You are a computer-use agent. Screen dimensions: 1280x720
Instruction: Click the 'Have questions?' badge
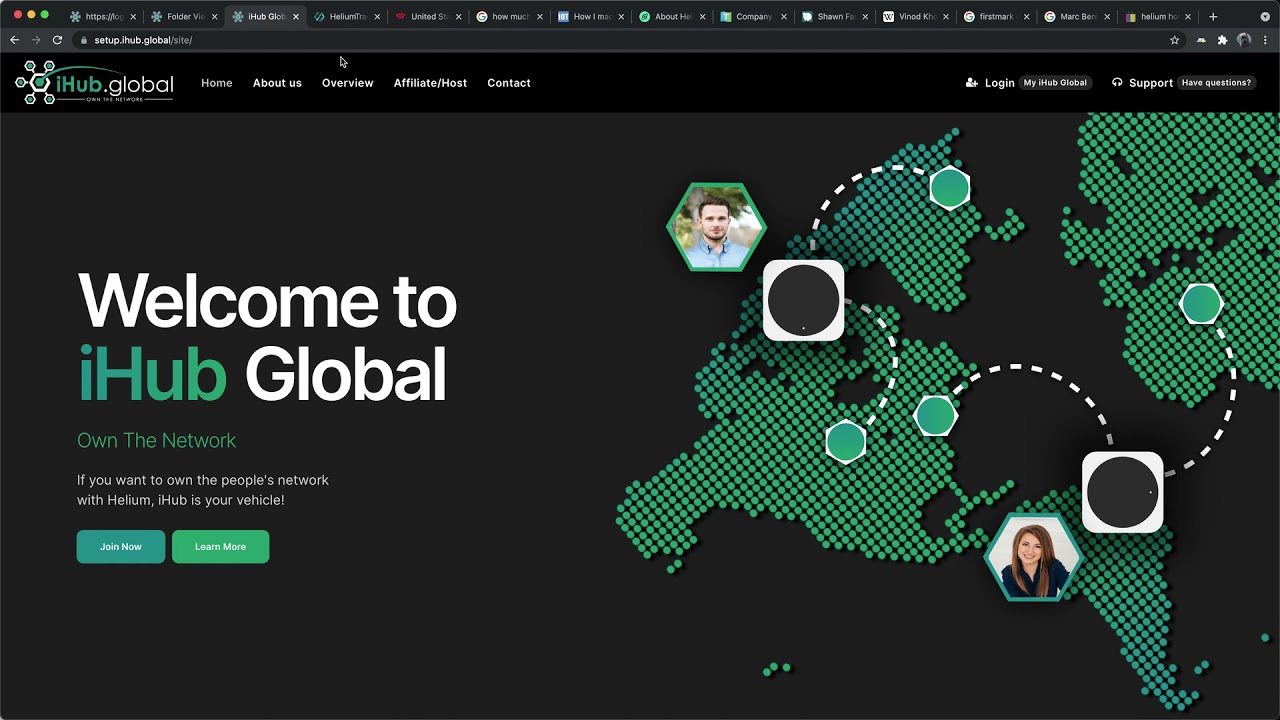click(1216, 83)
